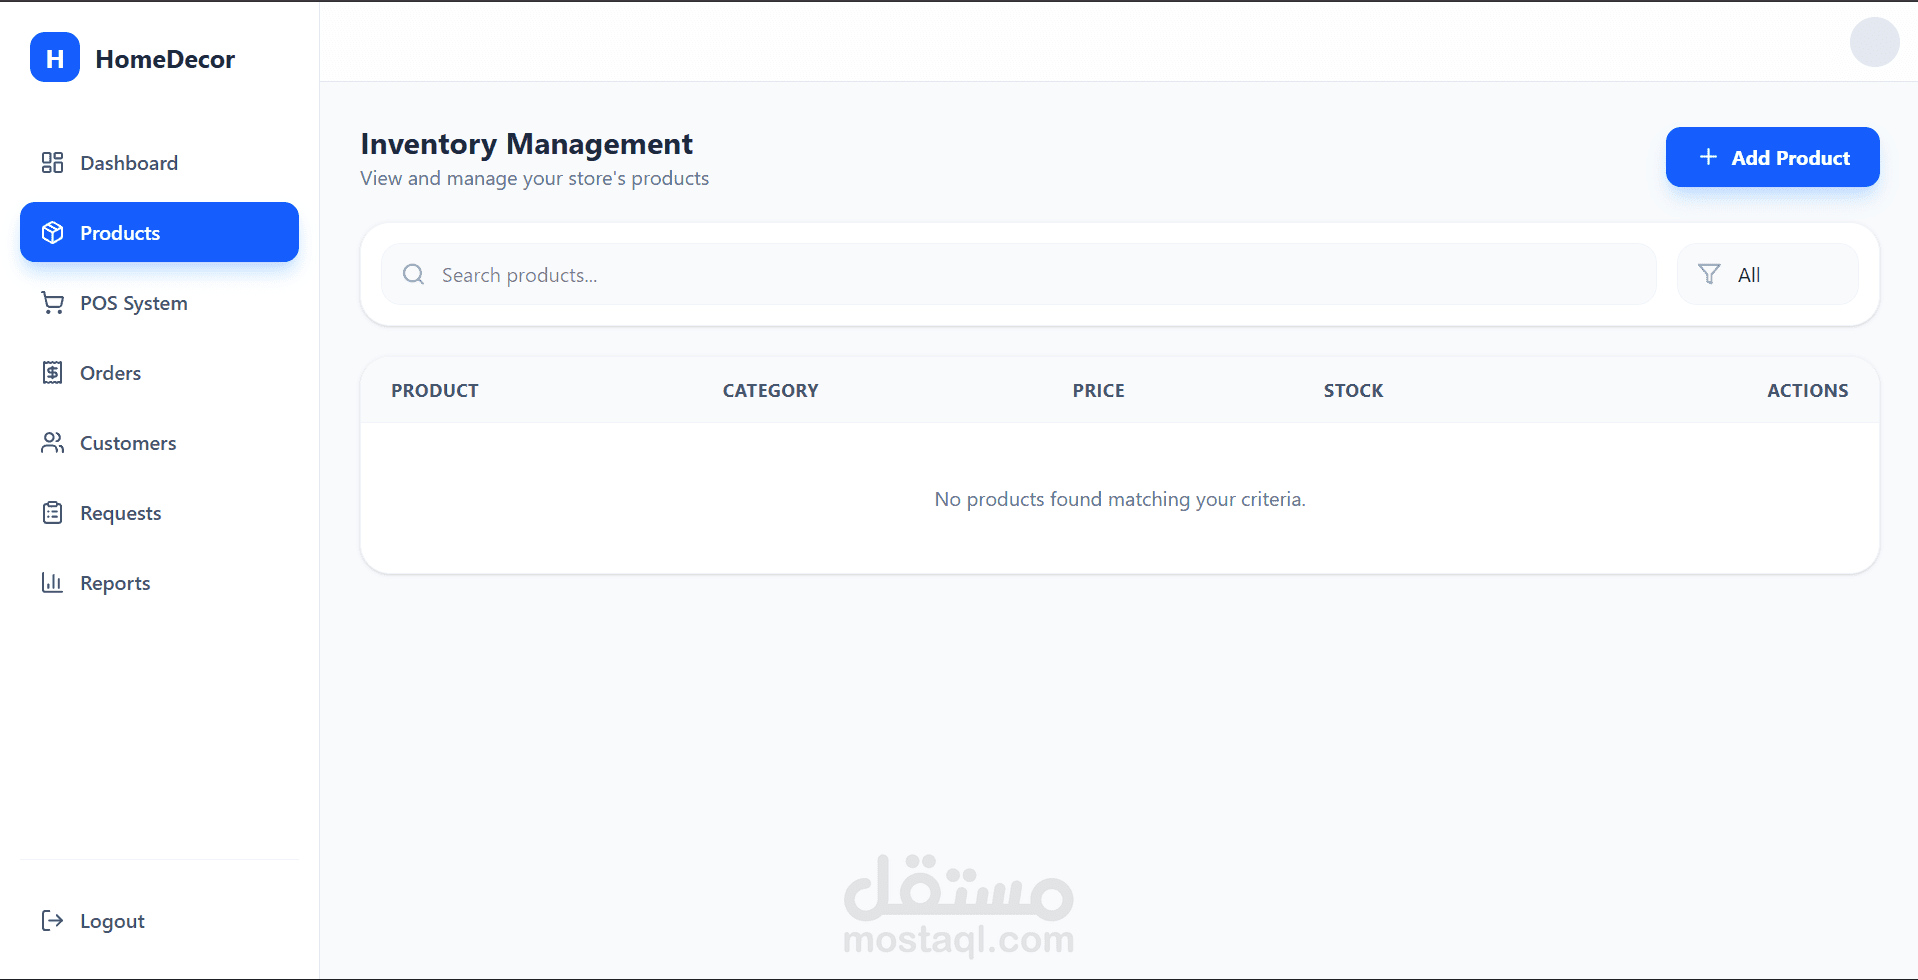This screenshot has height=980, width=1918.
Task: Click the Orders receipt icon
Action: tap(52, 373)
